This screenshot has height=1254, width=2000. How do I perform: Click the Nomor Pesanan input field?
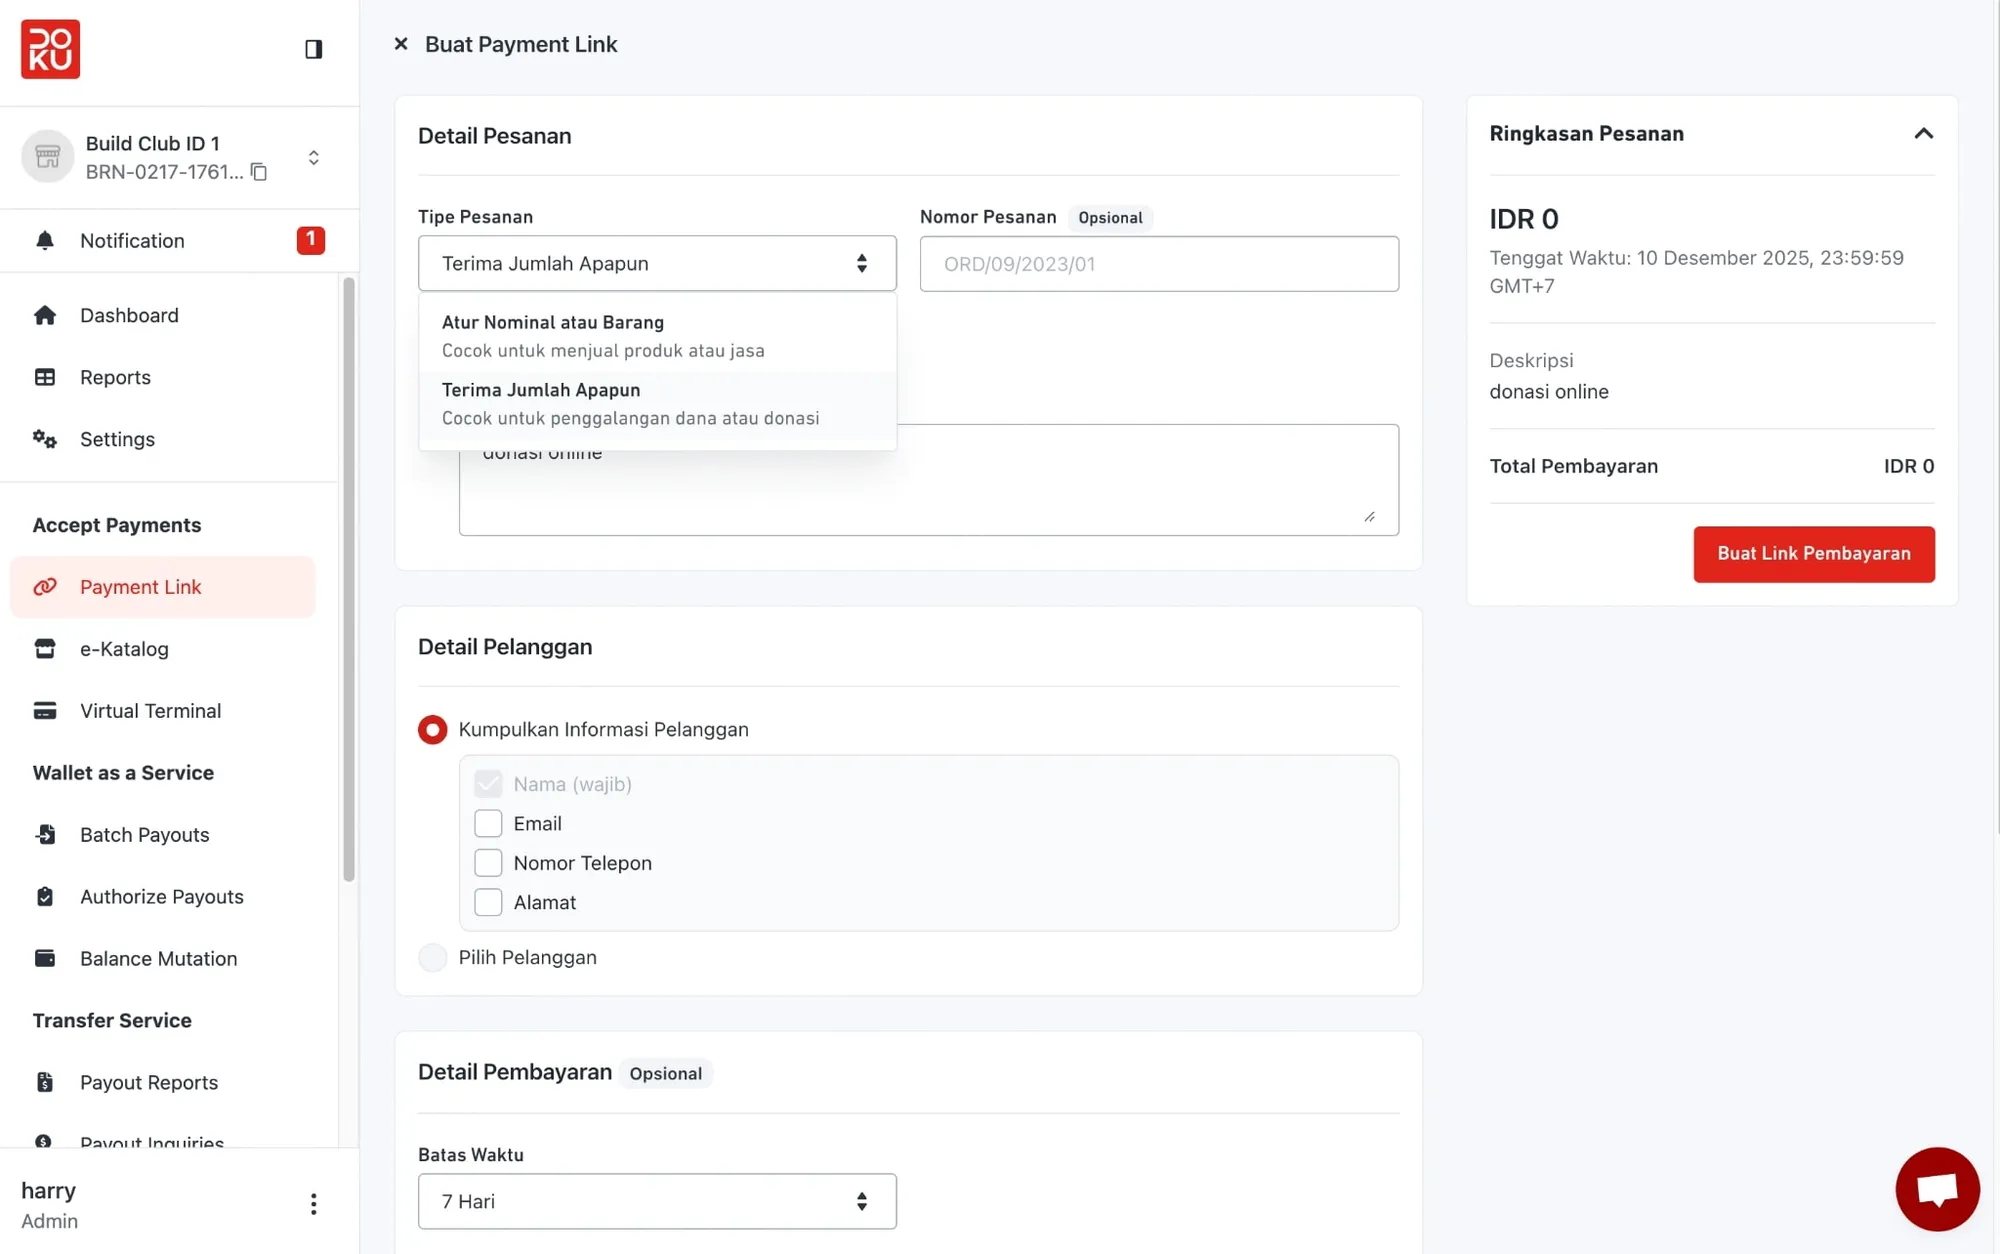point(1158,264)
